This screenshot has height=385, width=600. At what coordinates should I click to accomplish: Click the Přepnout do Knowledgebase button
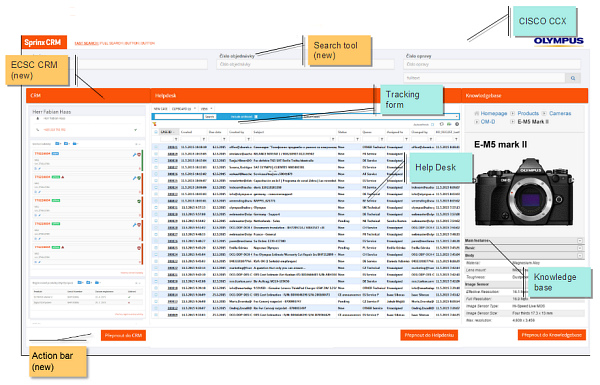[x=551, y=335]
